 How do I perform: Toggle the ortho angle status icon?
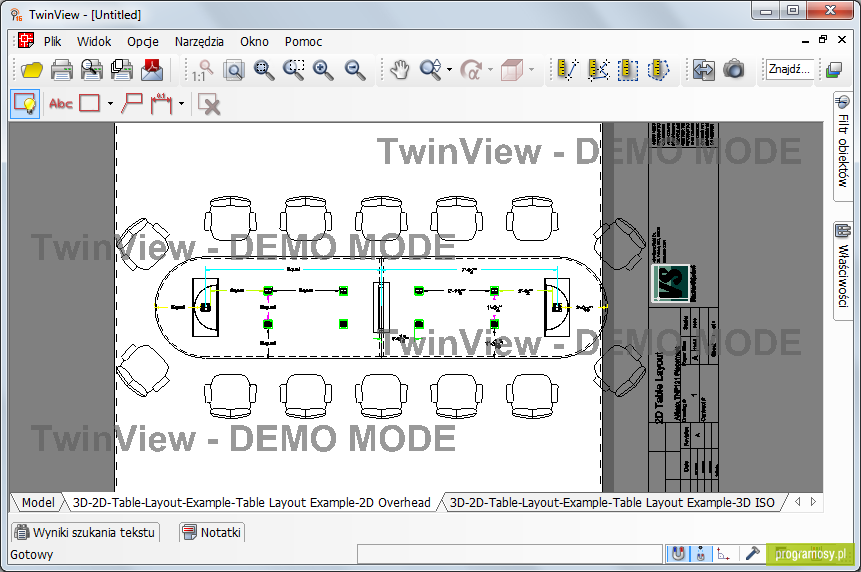point(724,554)
